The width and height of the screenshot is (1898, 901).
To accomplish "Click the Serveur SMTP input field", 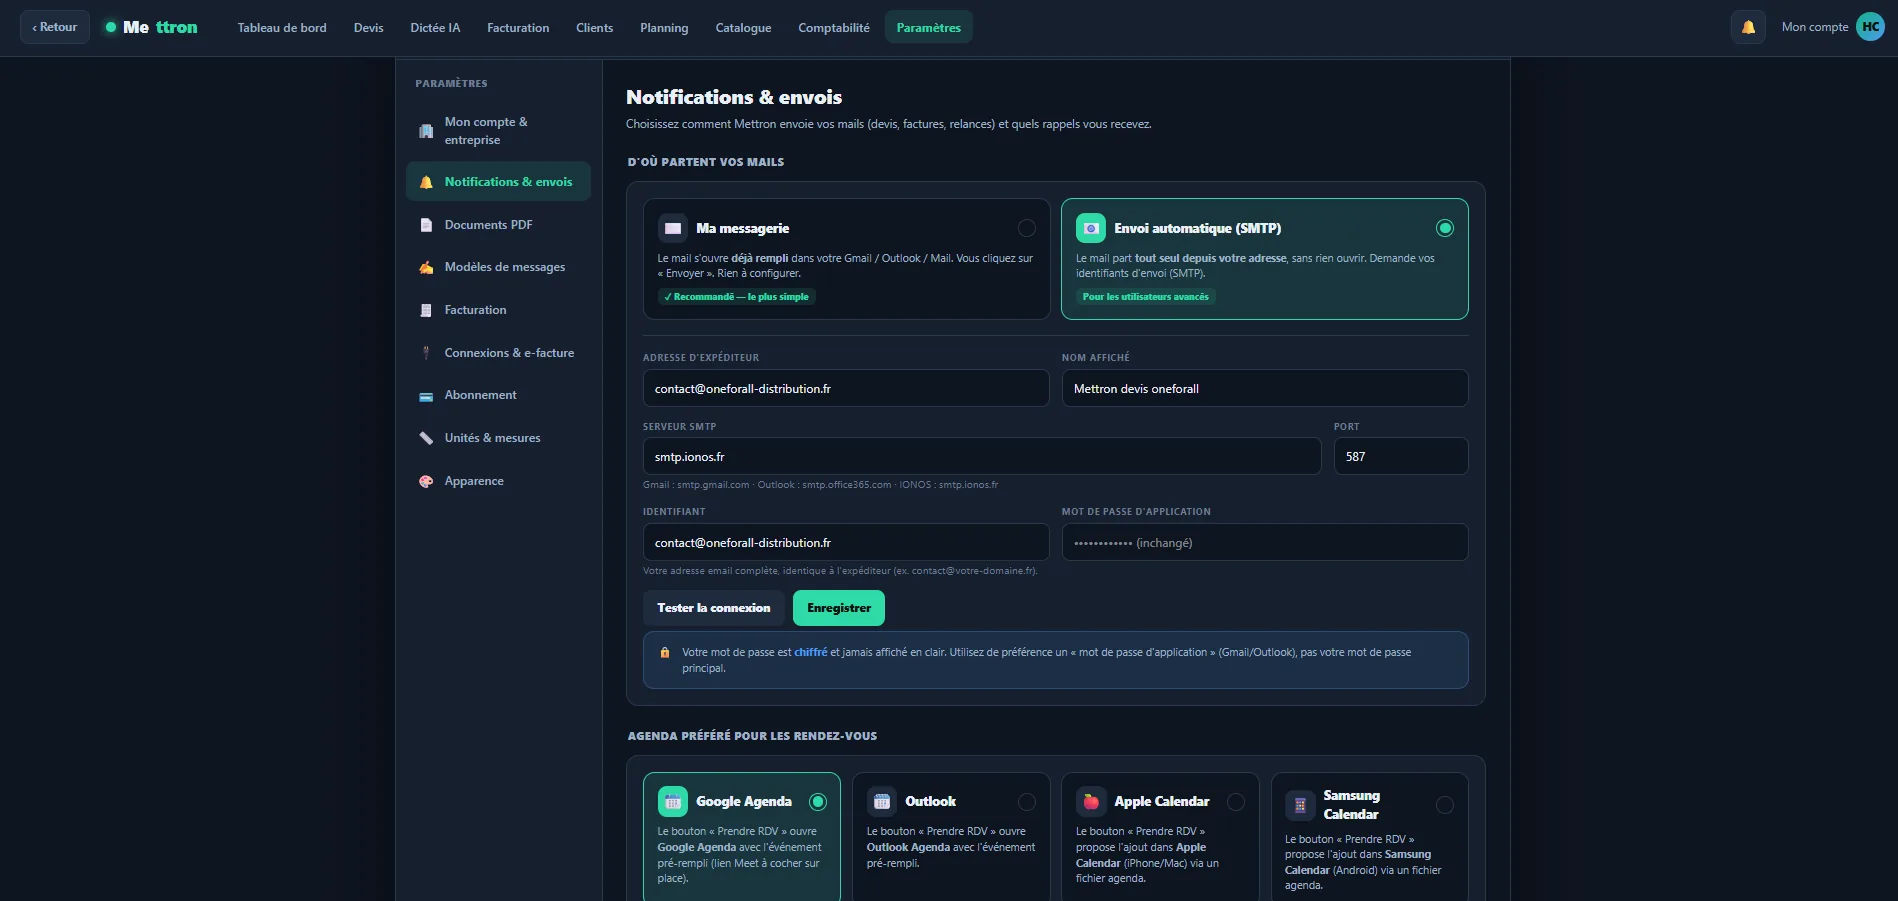I will click(982, 456).
